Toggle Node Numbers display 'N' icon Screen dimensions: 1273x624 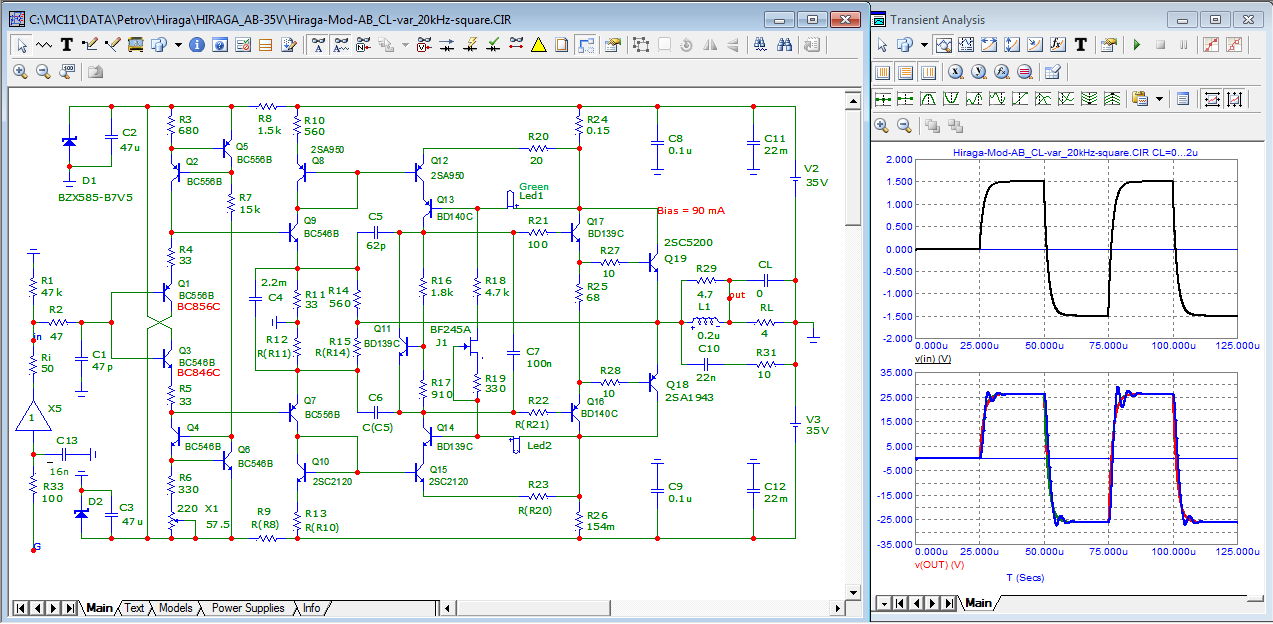(x=364, y=45)
